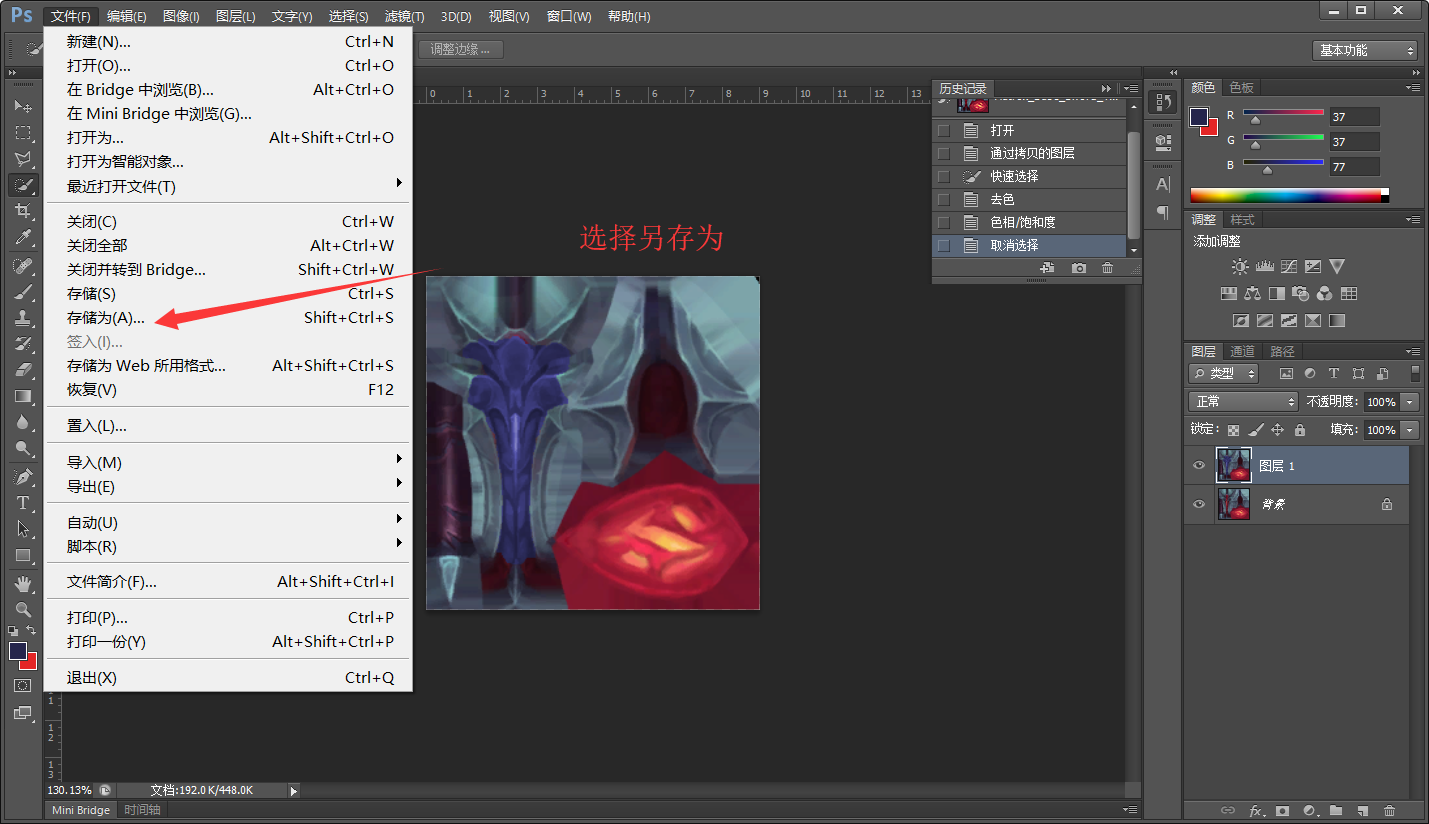This screenshot has height=824, width=1429.
Task: Open 类型 layer filter dropdown
Action: click(1224, 374)
